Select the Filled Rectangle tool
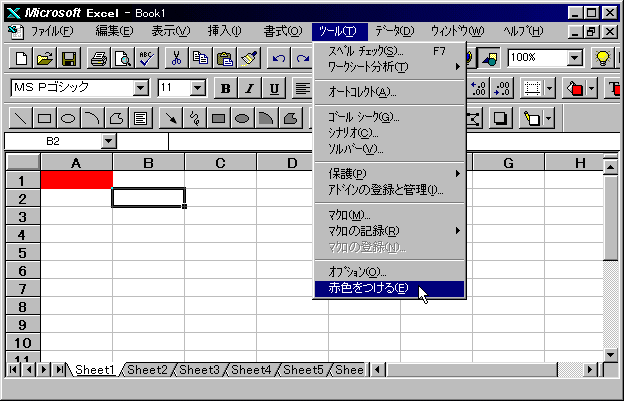Viewport: 624px width, 401px height. point(218,118)
